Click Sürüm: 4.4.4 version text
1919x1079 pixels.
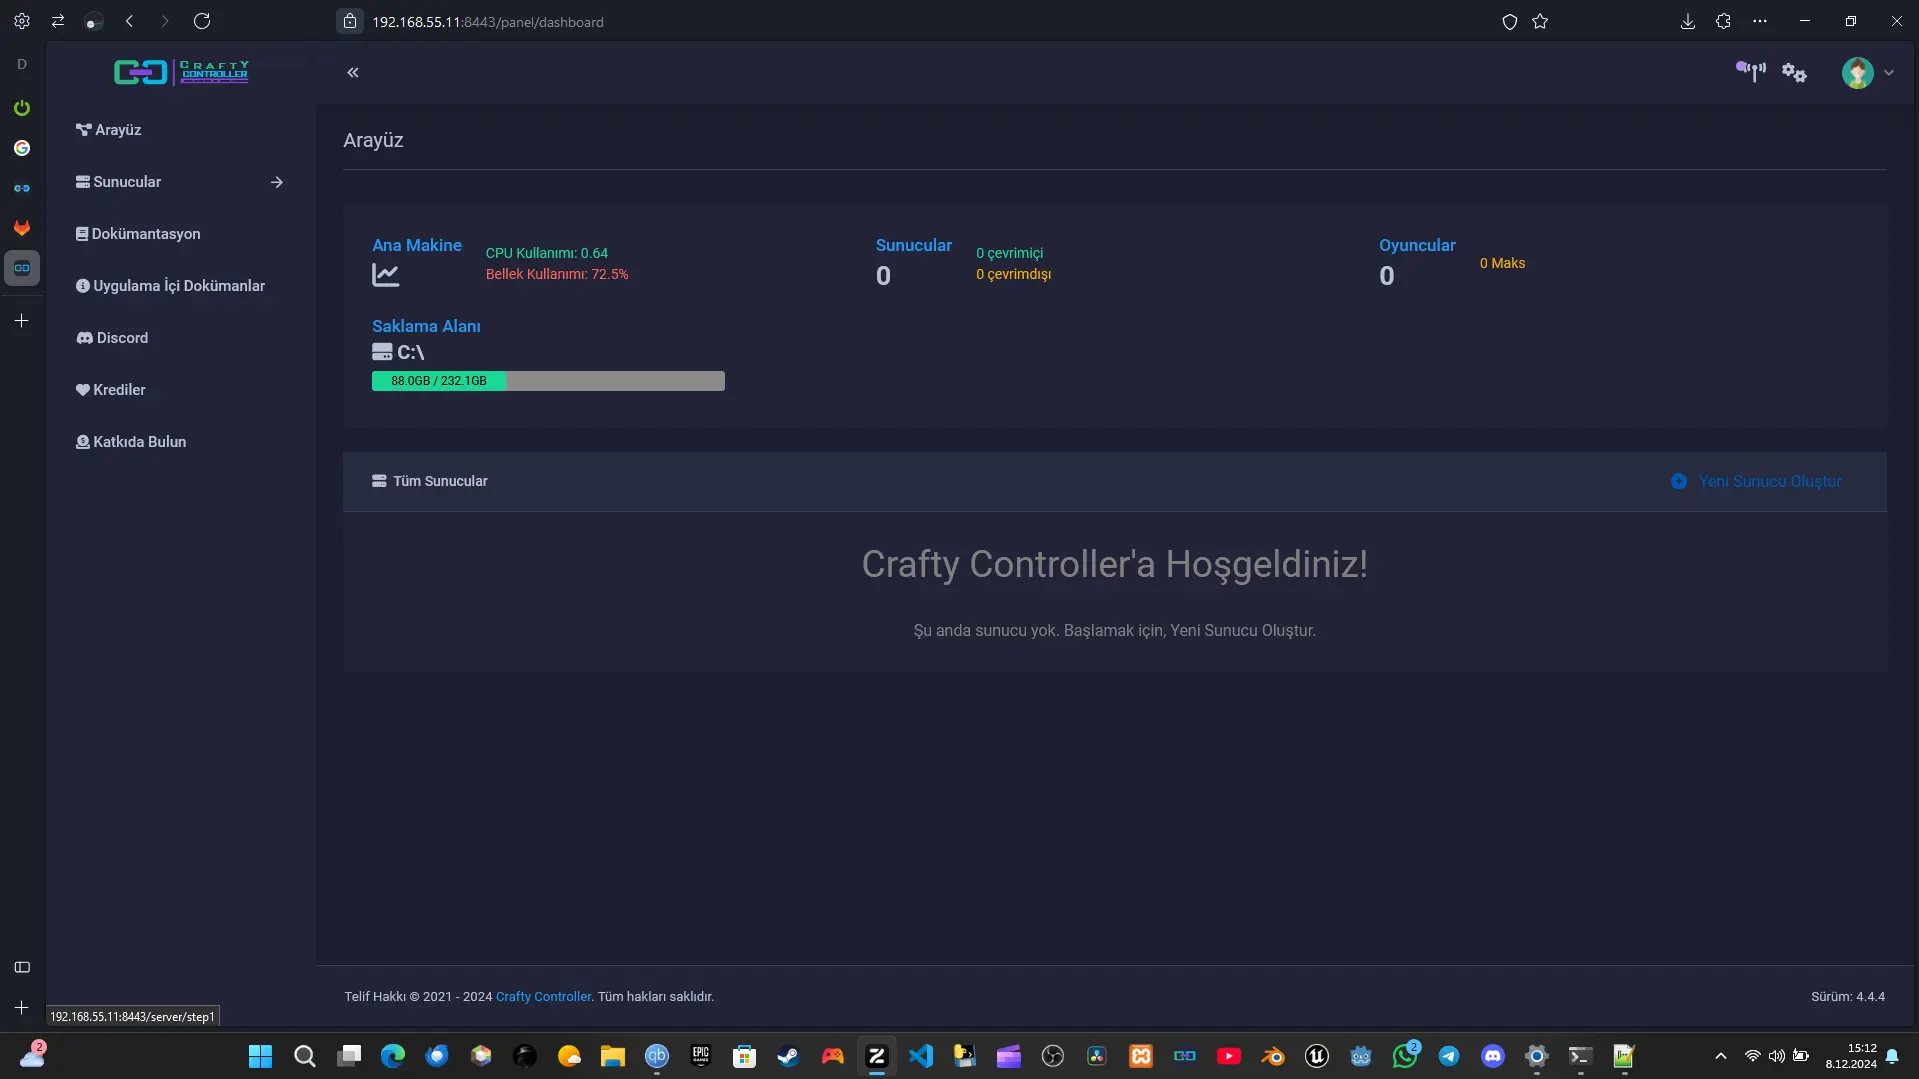coord(1848,997)
